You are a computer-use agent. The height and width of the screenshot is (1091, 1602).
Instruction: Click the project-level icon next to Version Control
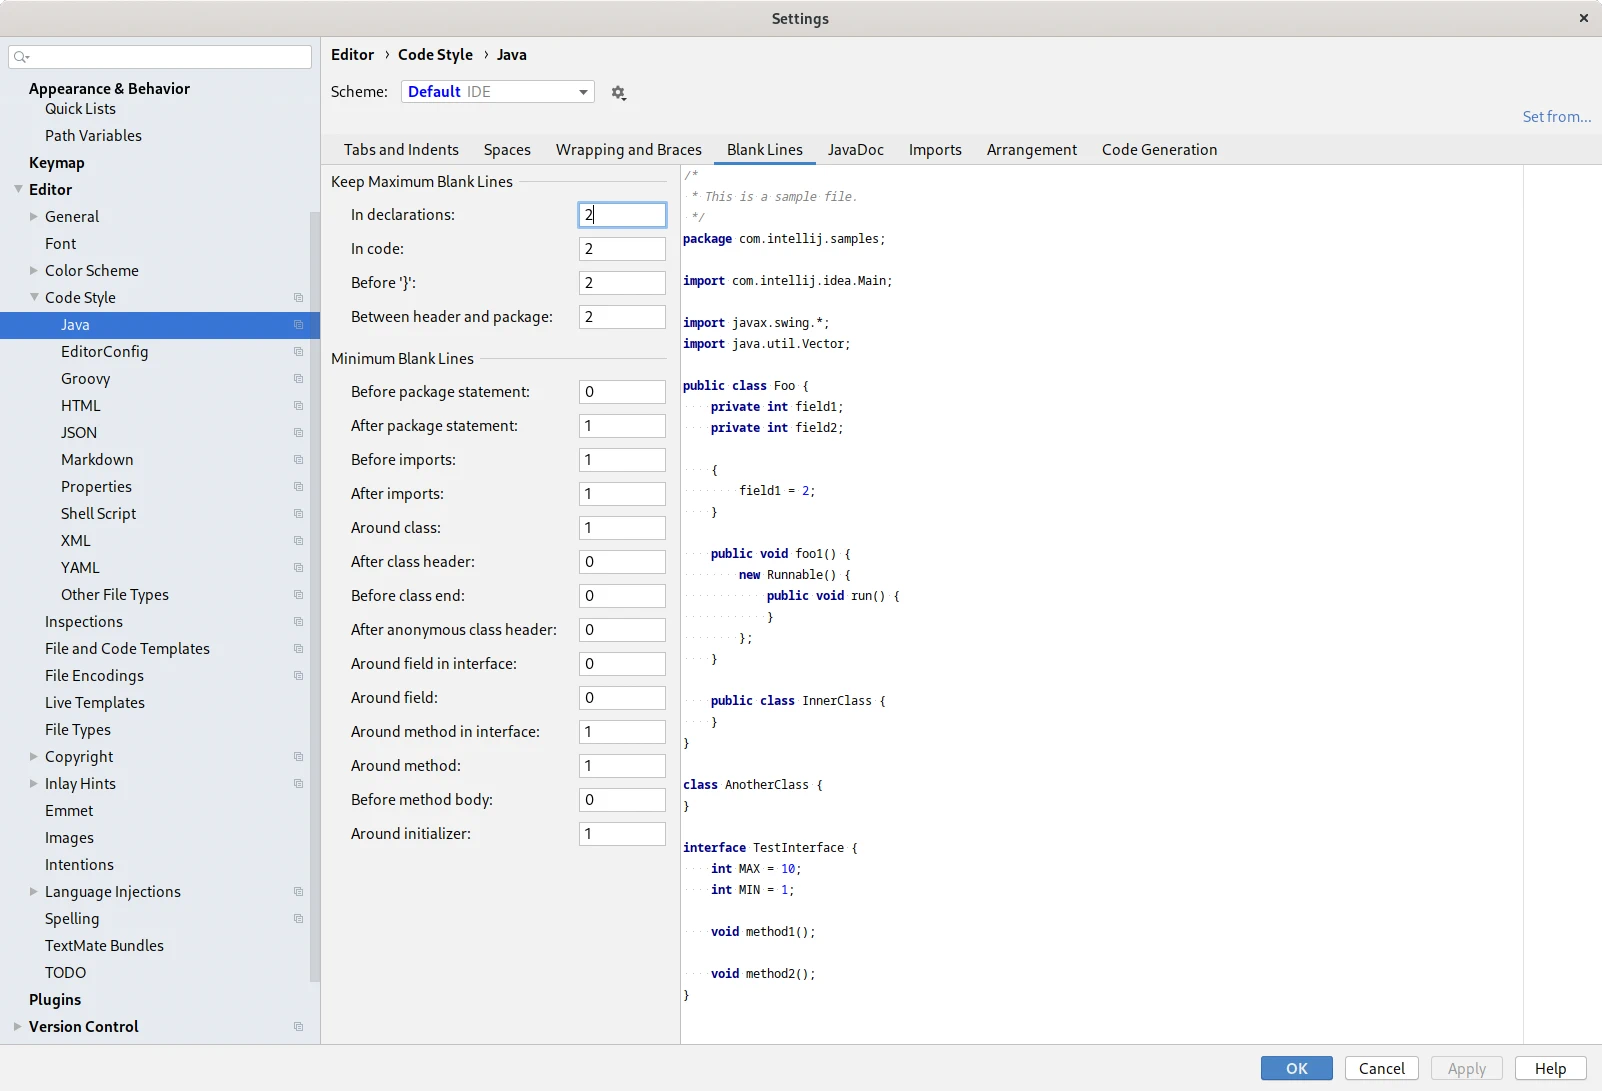click(x=298, y=1027)
